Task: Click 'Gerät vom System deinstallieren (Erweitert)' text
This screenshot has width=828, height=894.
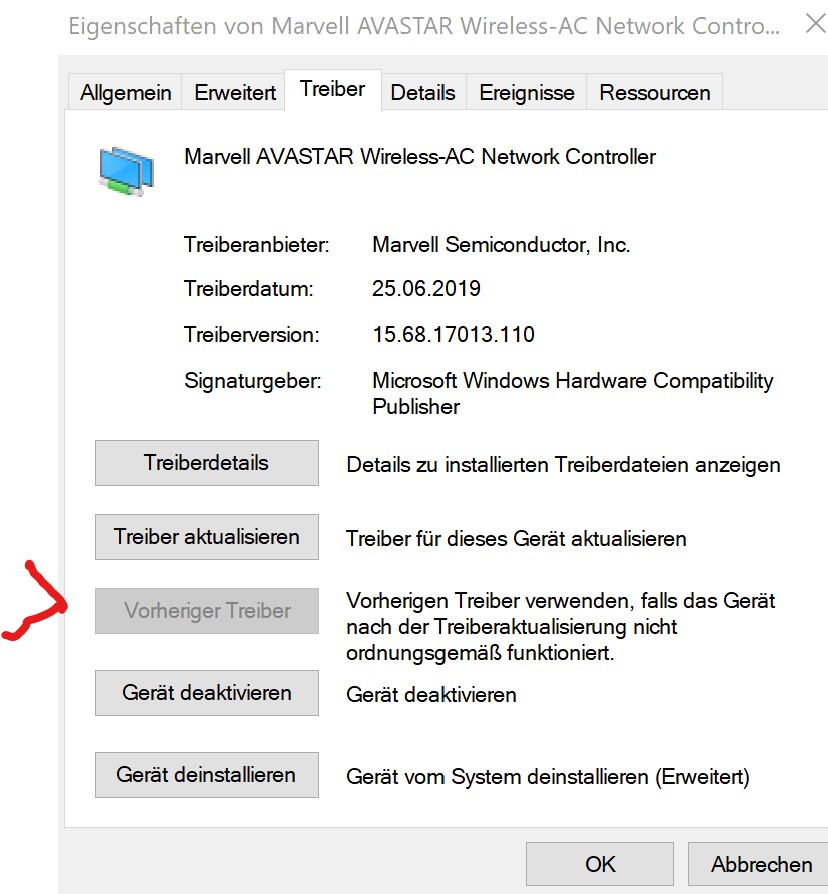Action: coord(547,777)
